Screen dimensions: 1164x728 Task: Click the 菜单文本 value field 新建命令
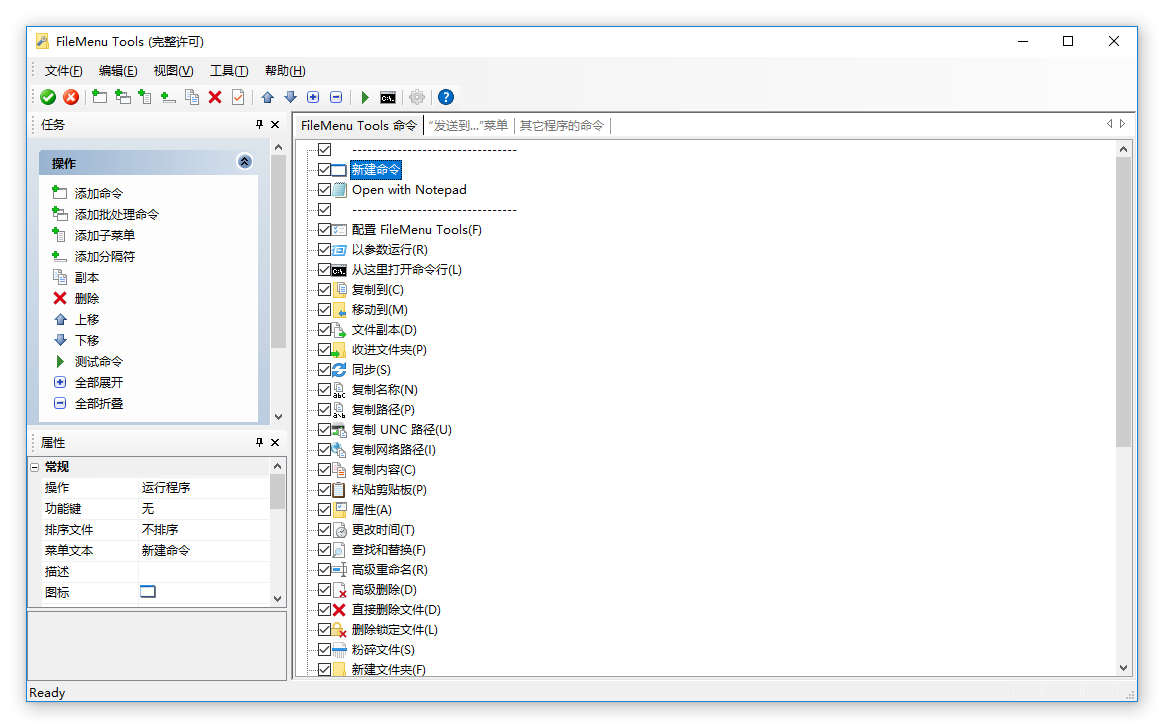pyautogui.click(x=204, y=551)
